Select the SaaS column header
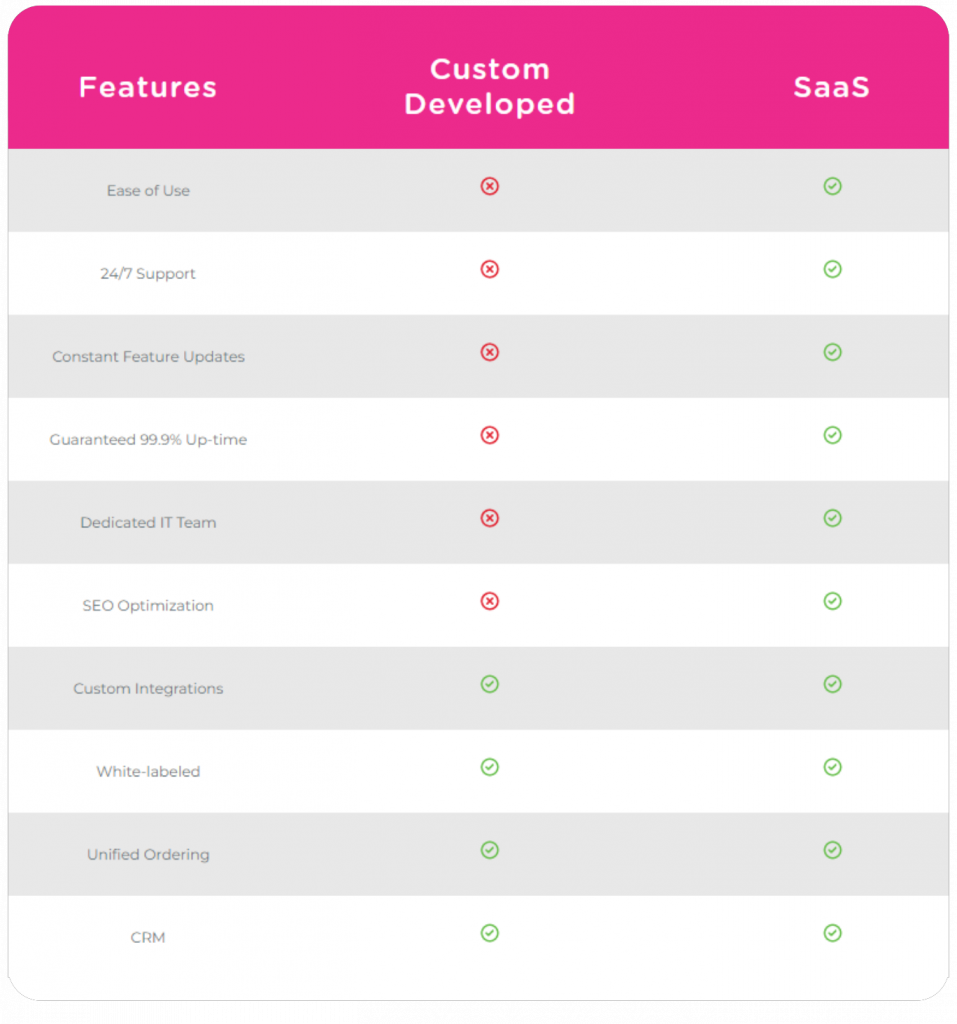 832,88
